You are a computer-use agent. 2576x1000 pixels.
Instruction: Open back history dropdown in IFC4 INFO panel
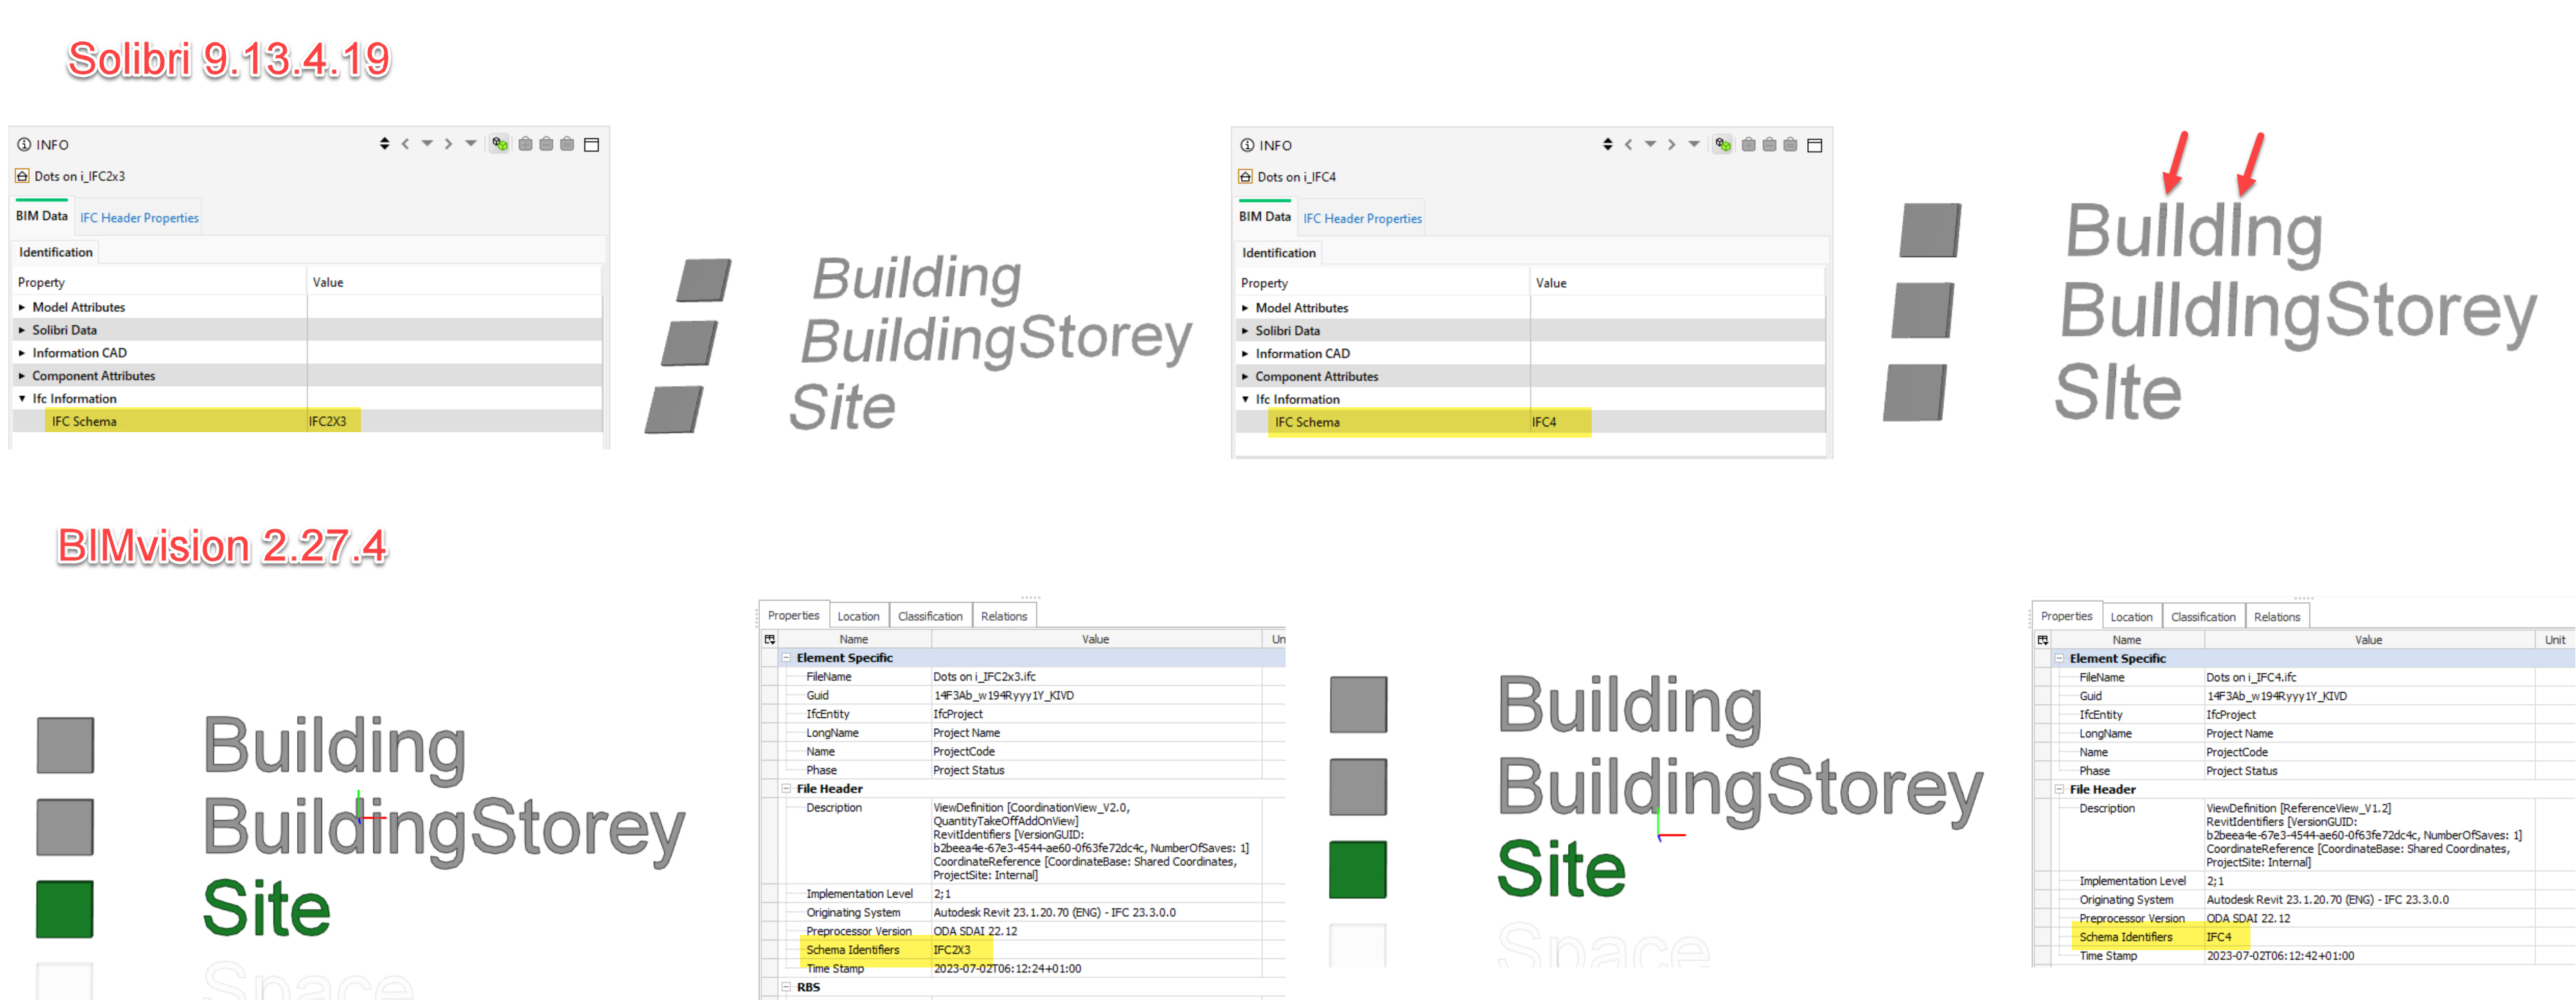point(1650,145)
